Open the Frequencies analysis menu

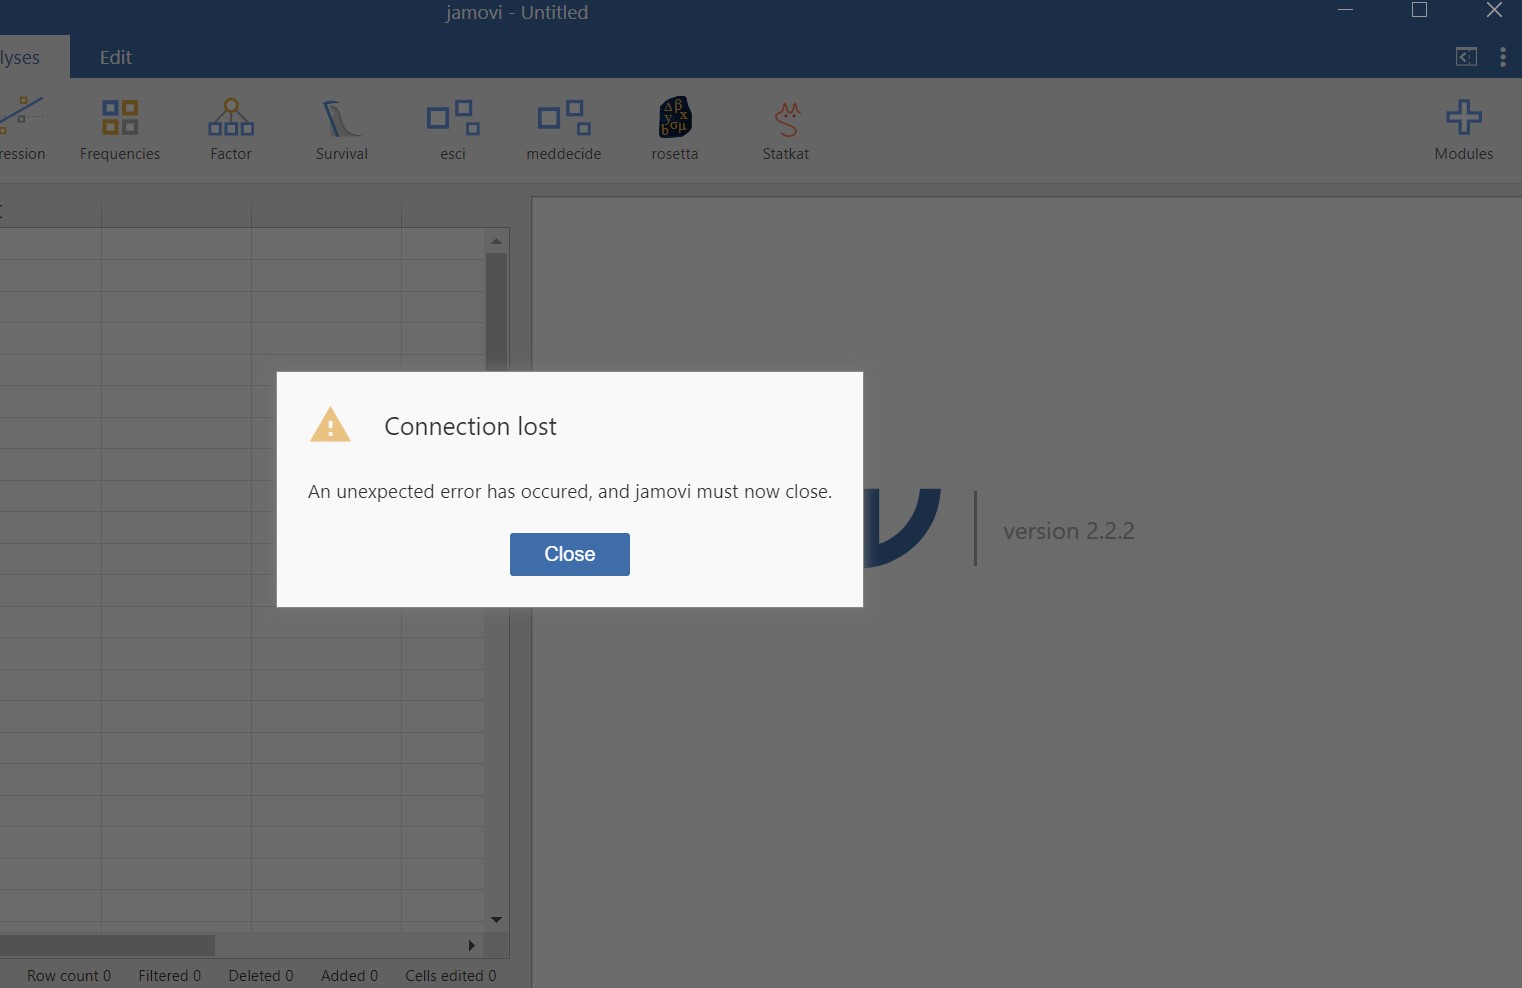120,130
